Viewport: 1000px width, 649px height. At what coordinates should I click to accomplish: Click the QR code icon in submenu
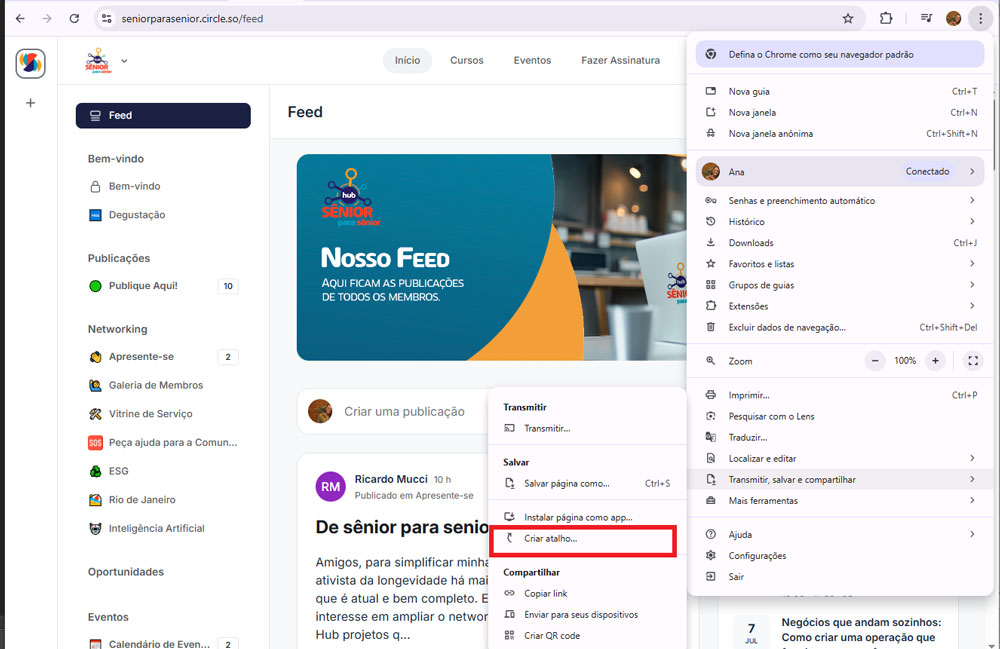(x=510, y=635)
